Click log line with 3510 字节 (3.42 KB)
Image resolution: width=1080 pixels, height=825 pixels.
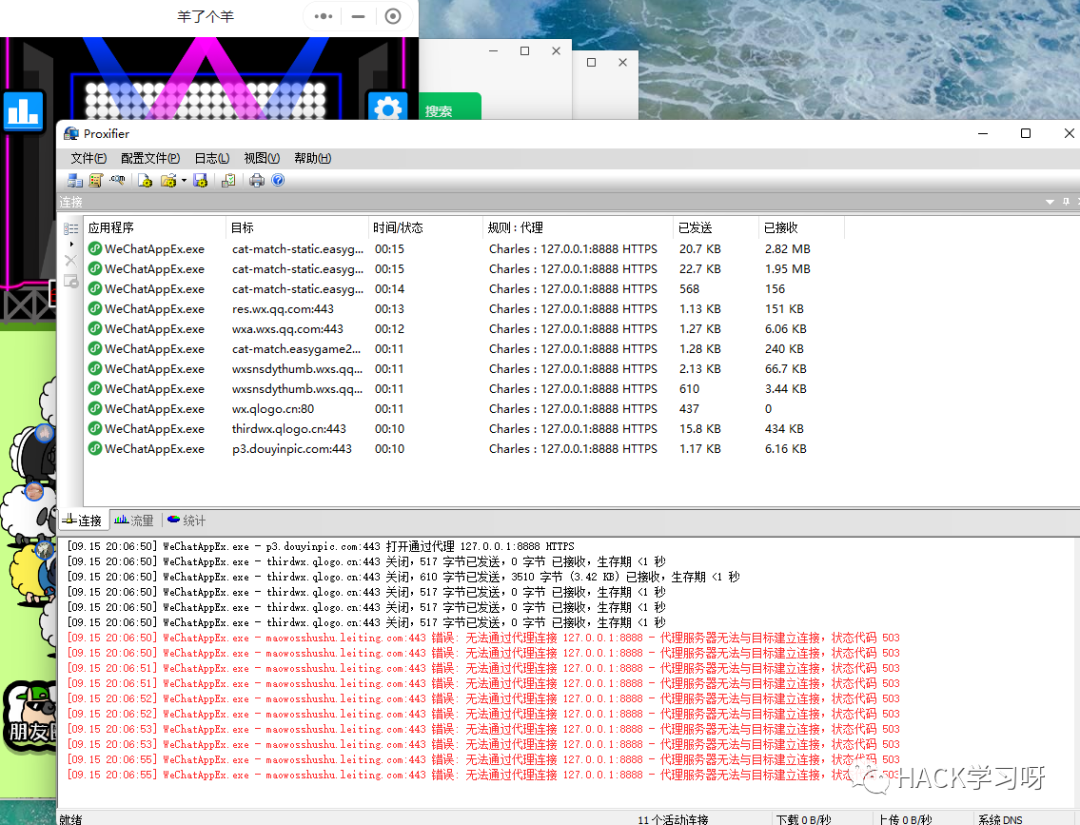(x=403, y=576)
